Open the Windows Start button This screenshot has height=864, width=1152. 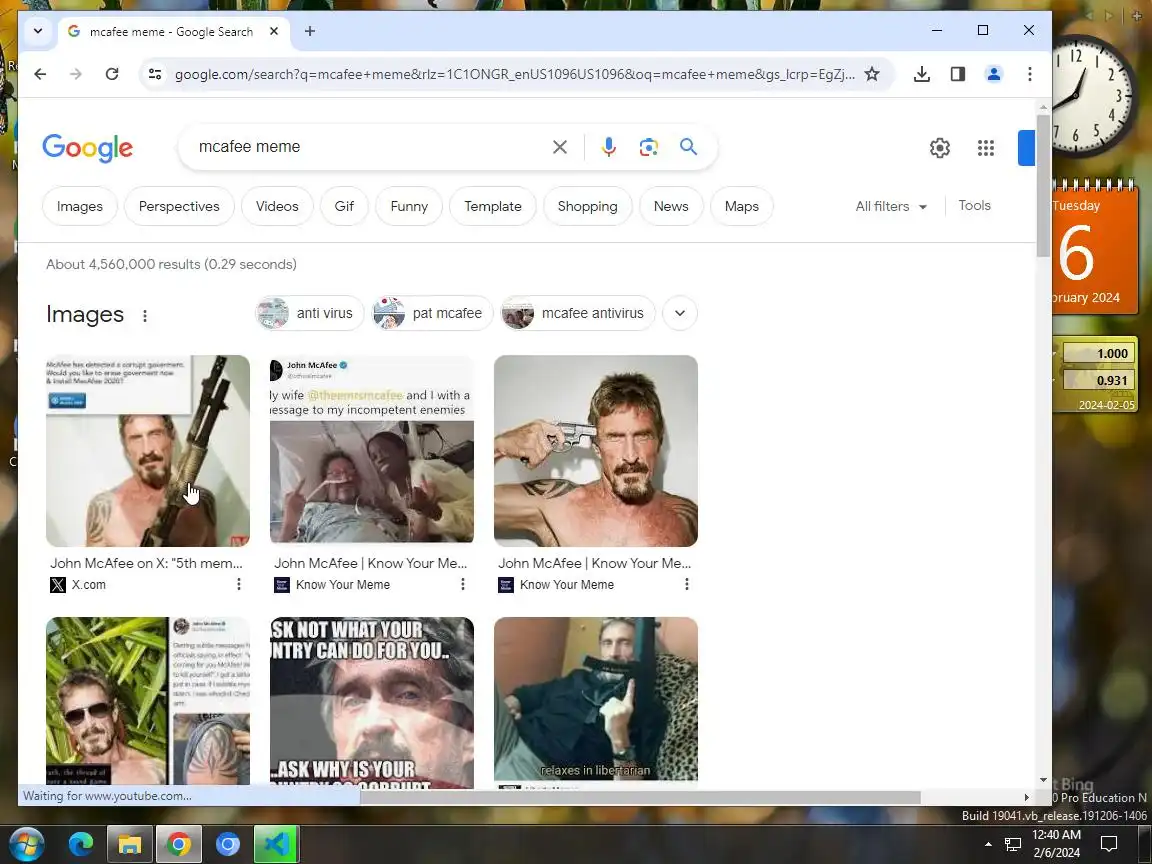pos(26,844)
